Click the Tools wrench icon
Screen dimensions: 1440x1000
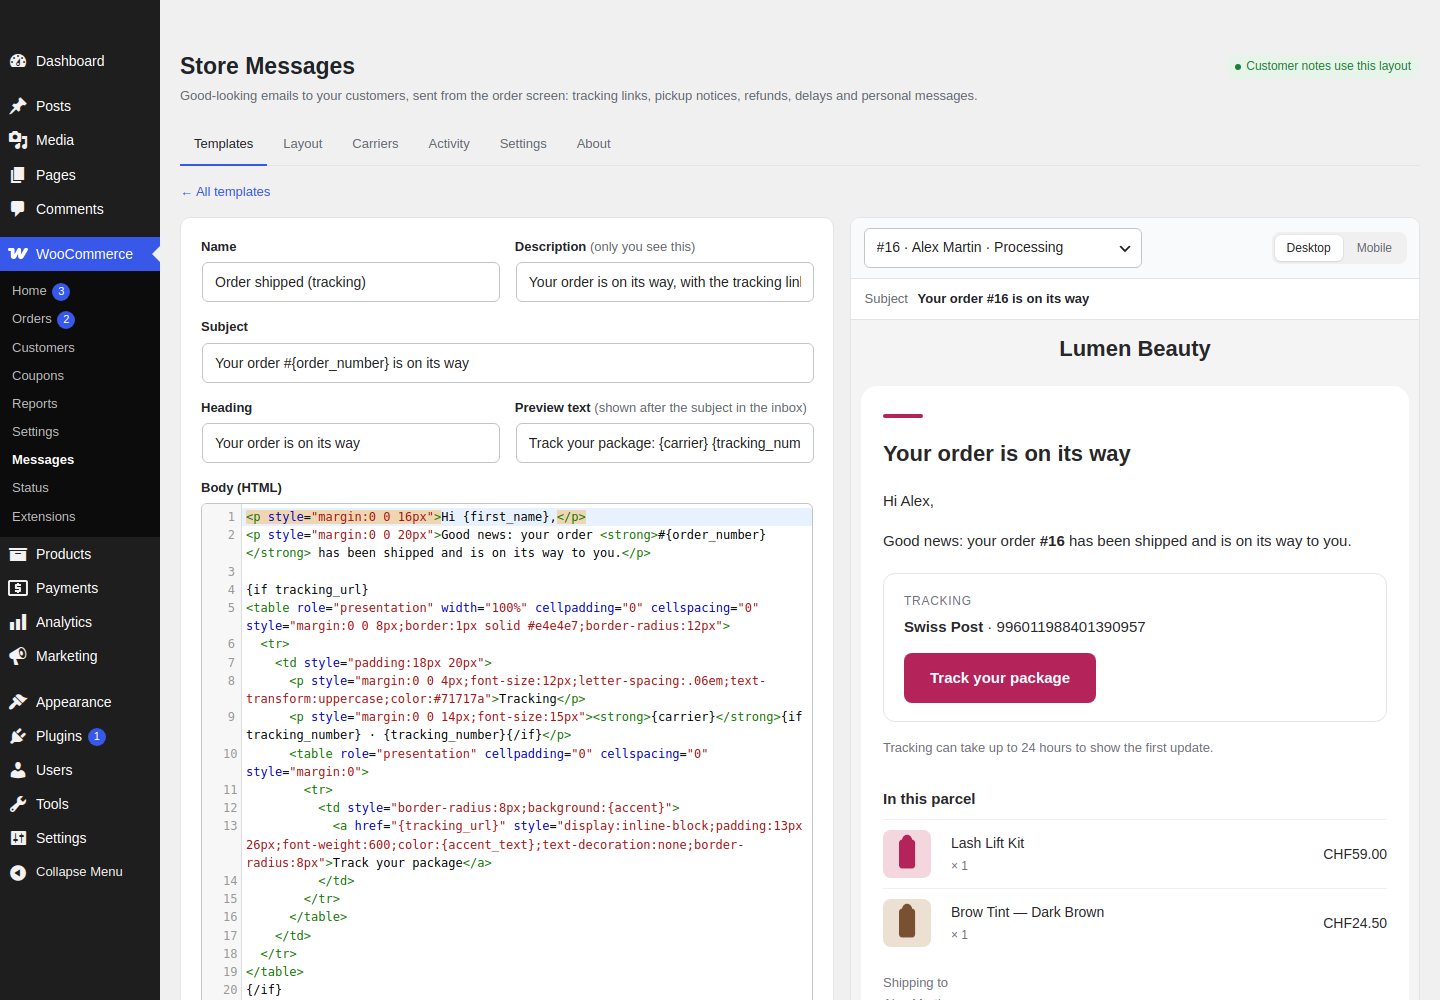click(x=18, y=804)
